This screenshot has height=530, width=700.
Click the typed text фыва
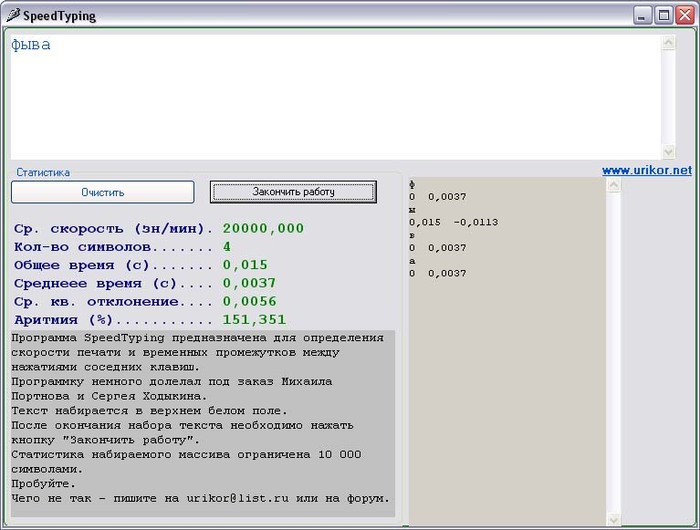[31, 45]
